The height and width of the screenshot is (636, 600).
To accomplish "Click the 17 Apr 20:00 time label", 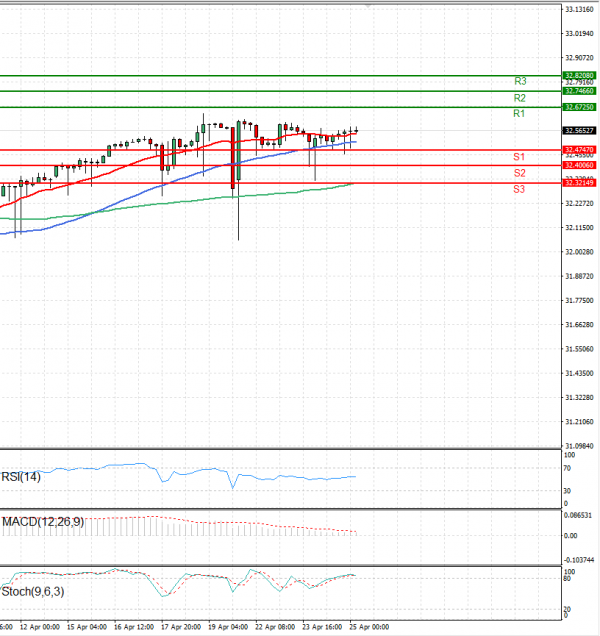I will (x=181, y=627).
